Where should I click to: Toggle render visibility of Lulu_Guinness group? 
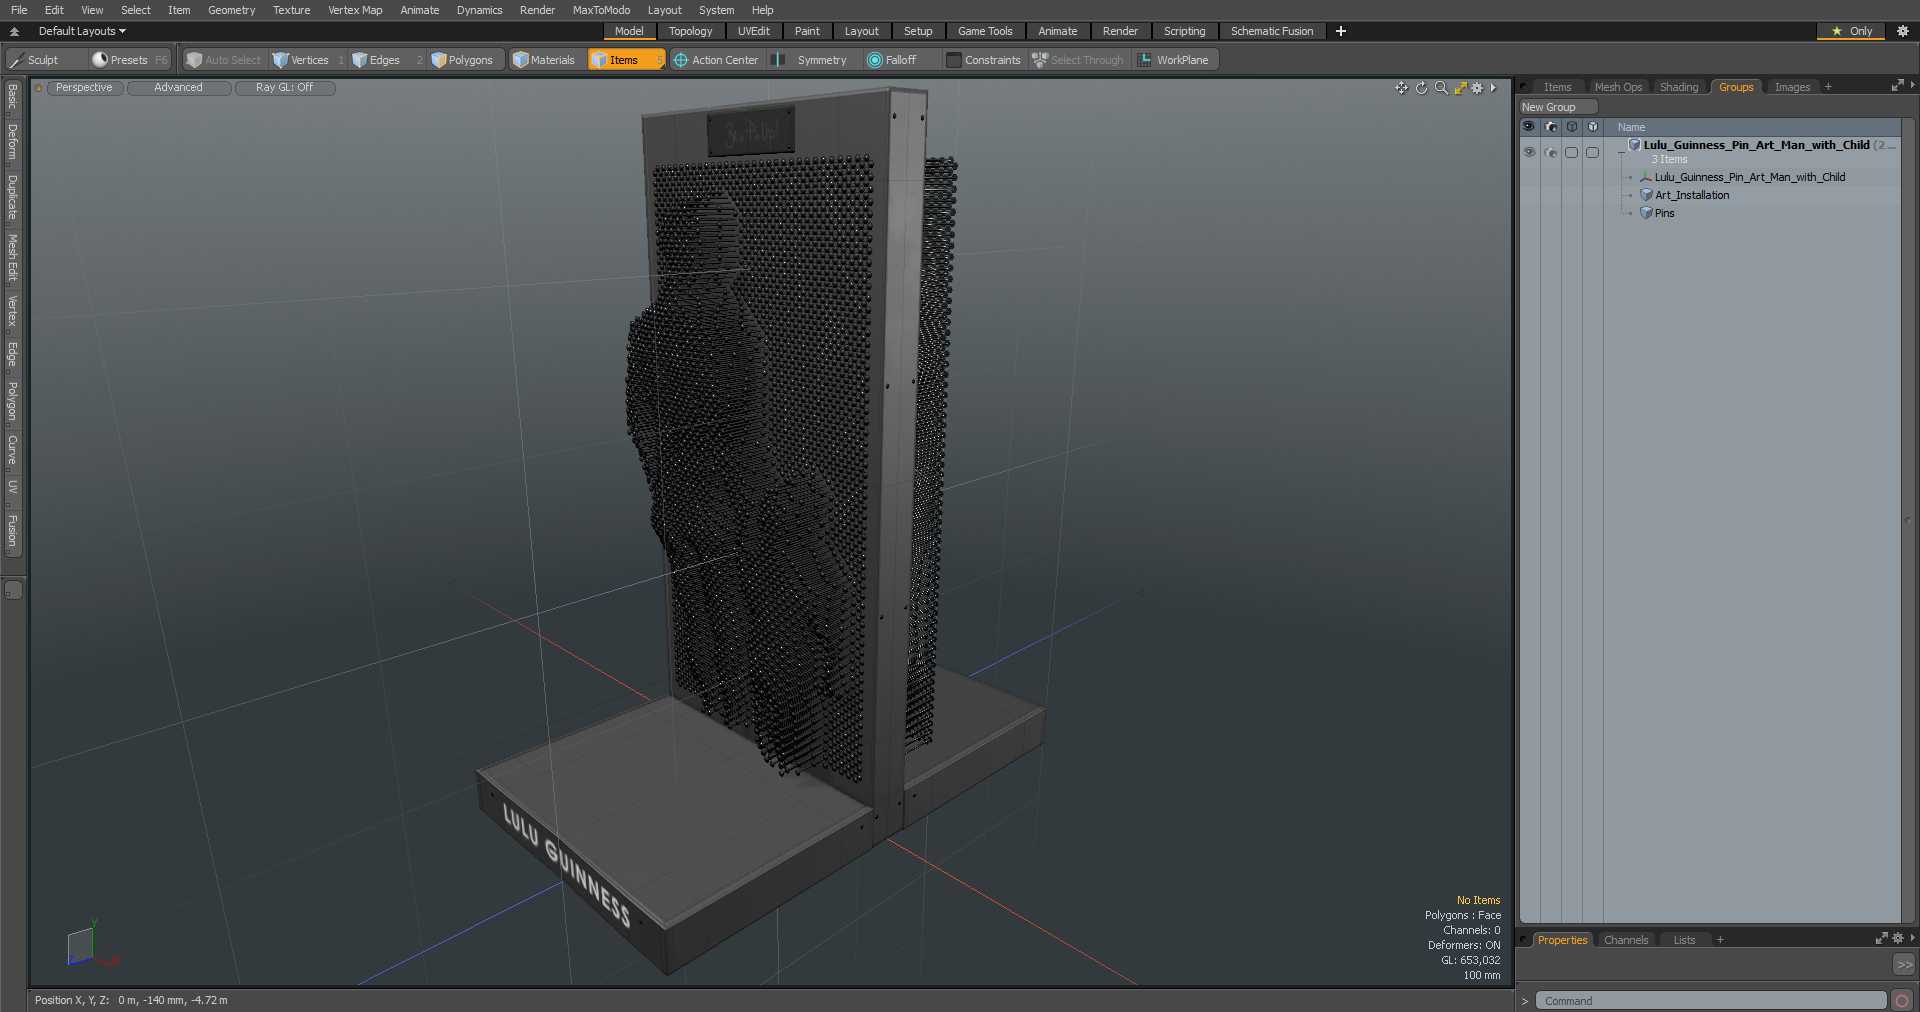click(x=1551, y=152)
